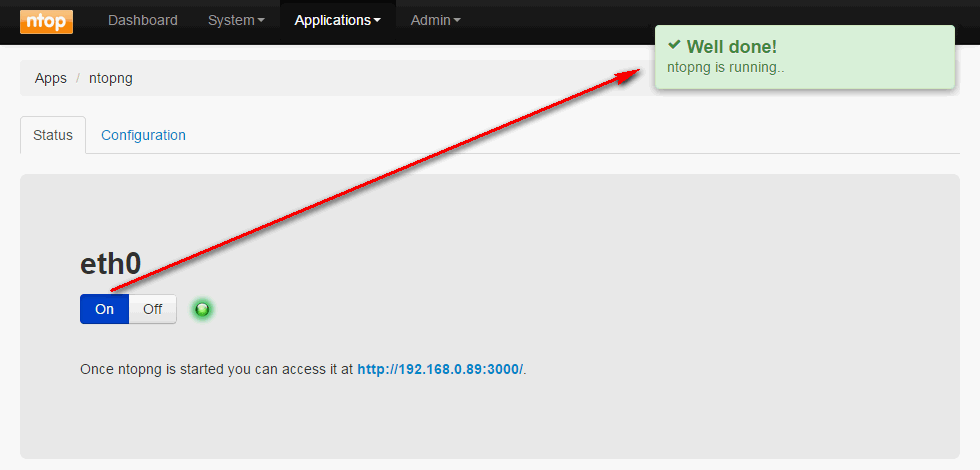Open the http://192.168.0.89:3000/ link
The width and height of the screenshot is (980, 470).
[x=440, y=369]
